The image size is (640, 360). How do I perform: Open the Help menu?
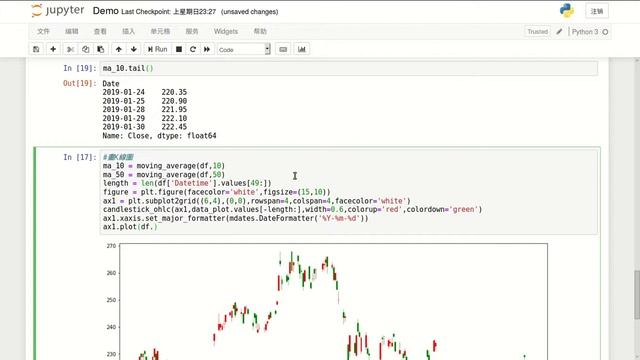click(260, 31)
